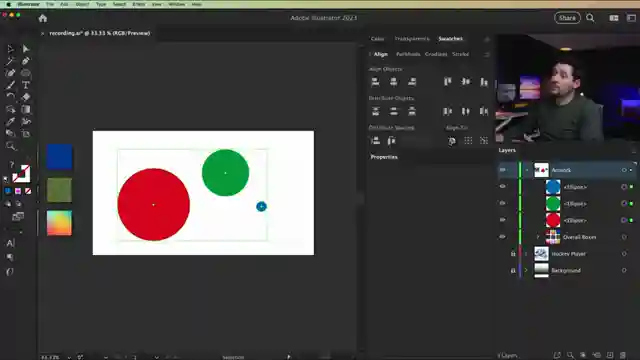Click the olive green square beside artboard
The image size is (640, 360).
59,190
